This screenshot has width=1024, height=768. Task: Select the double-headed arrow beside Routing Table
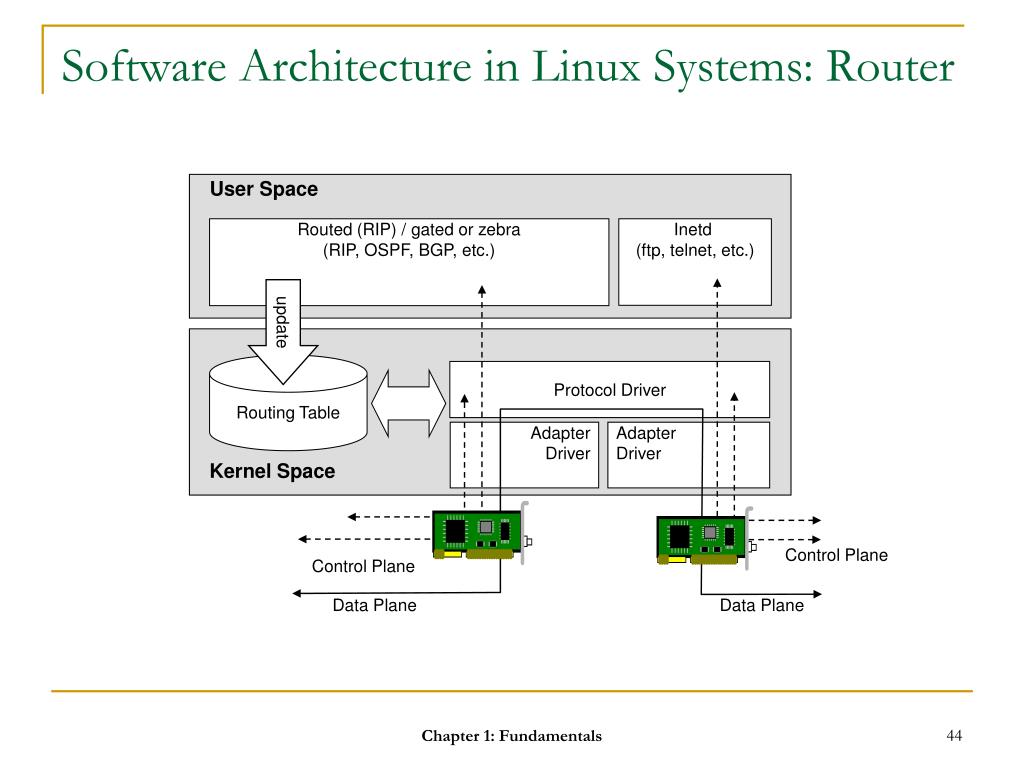tap(411, 402)
